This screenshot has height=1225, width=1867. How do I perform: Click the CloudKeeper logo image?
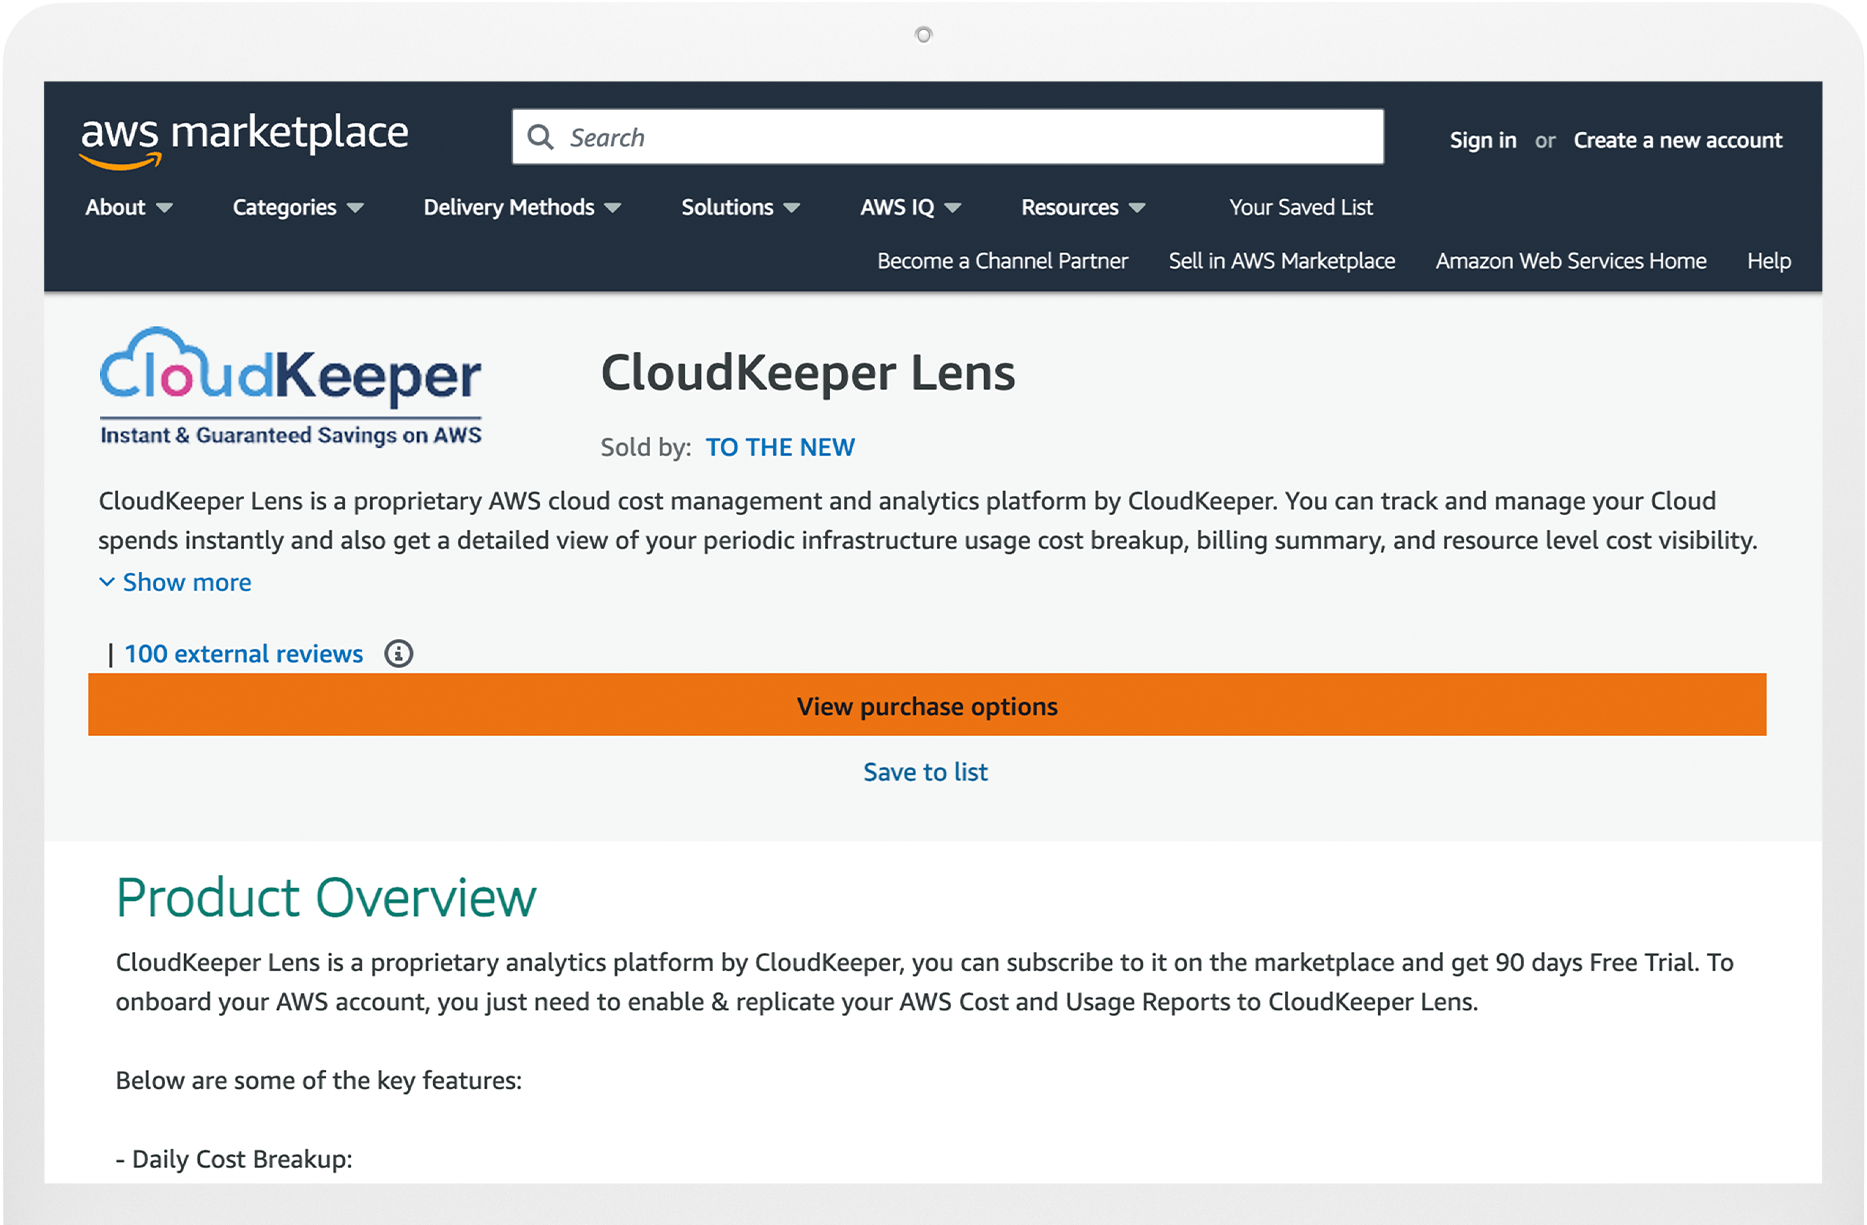pyautogui.click(x=290, y=386)
